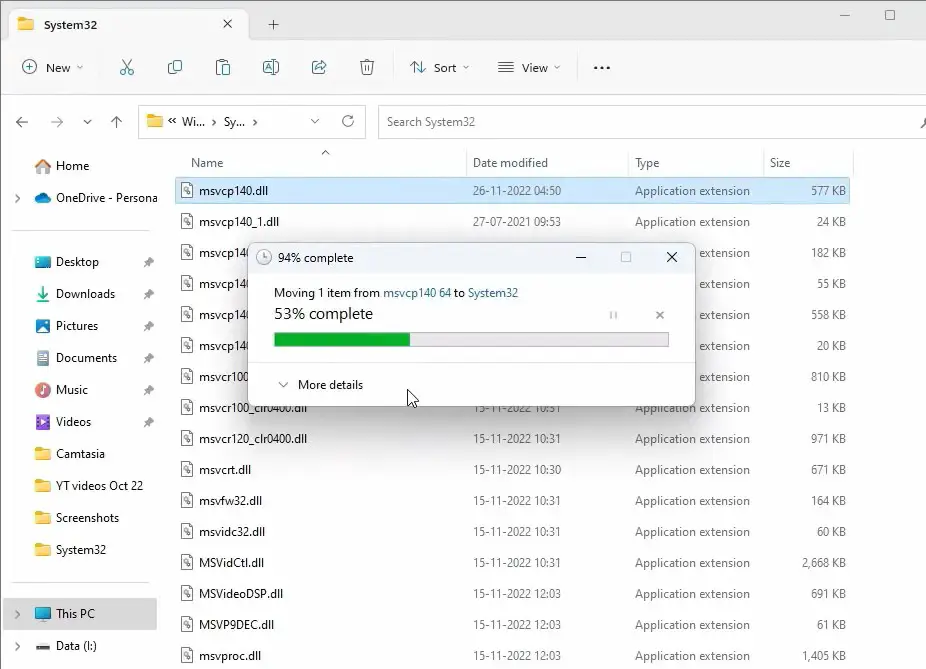Select msvproc.dll file
926x669 pixels.
[230, 656]
